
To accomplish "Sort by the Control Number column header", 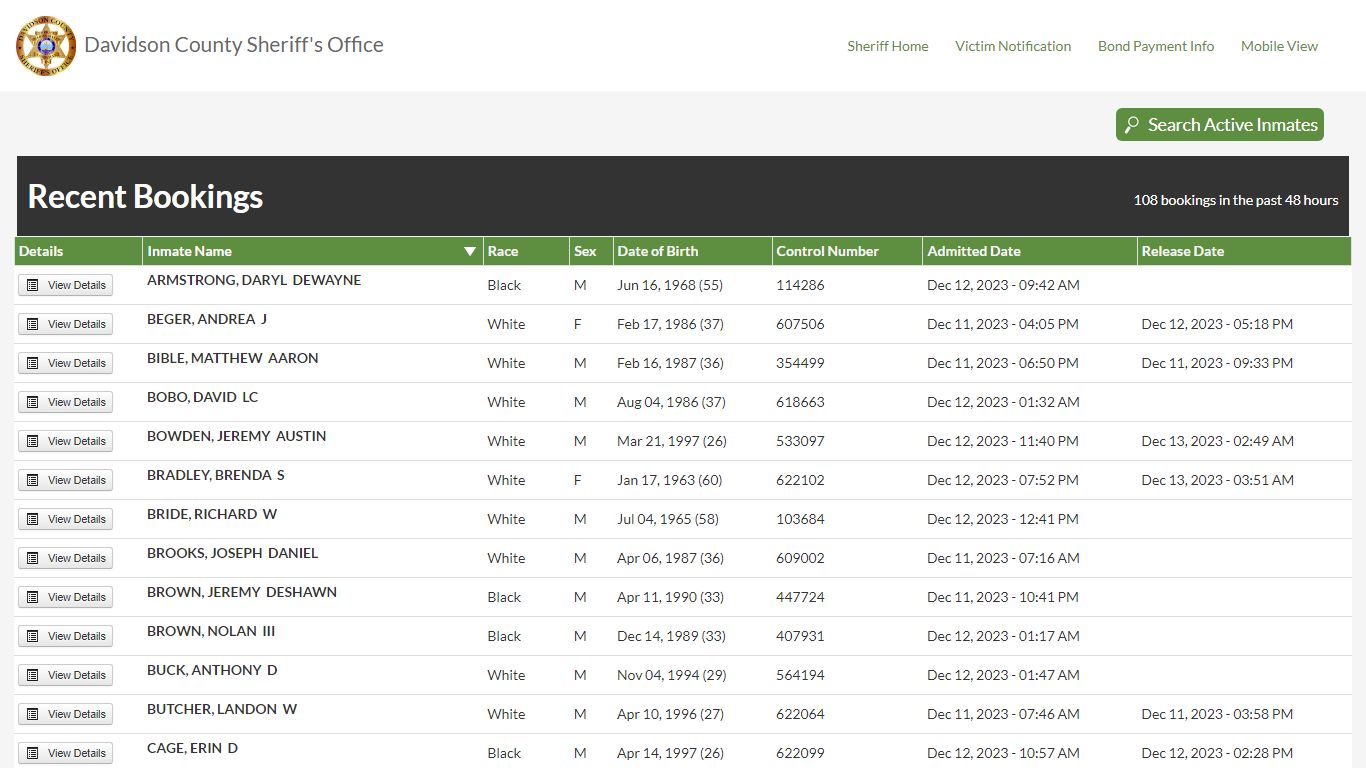I will coord(847,251).
